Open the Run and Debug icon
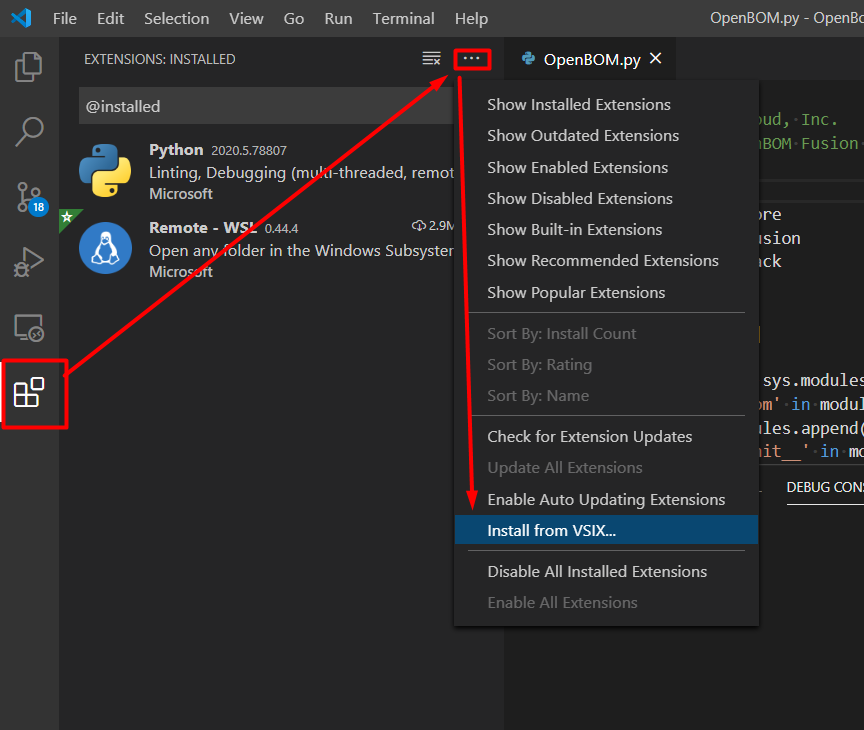Image resolution: width=864 pixels, height=730 pixels. click(28, 262)
